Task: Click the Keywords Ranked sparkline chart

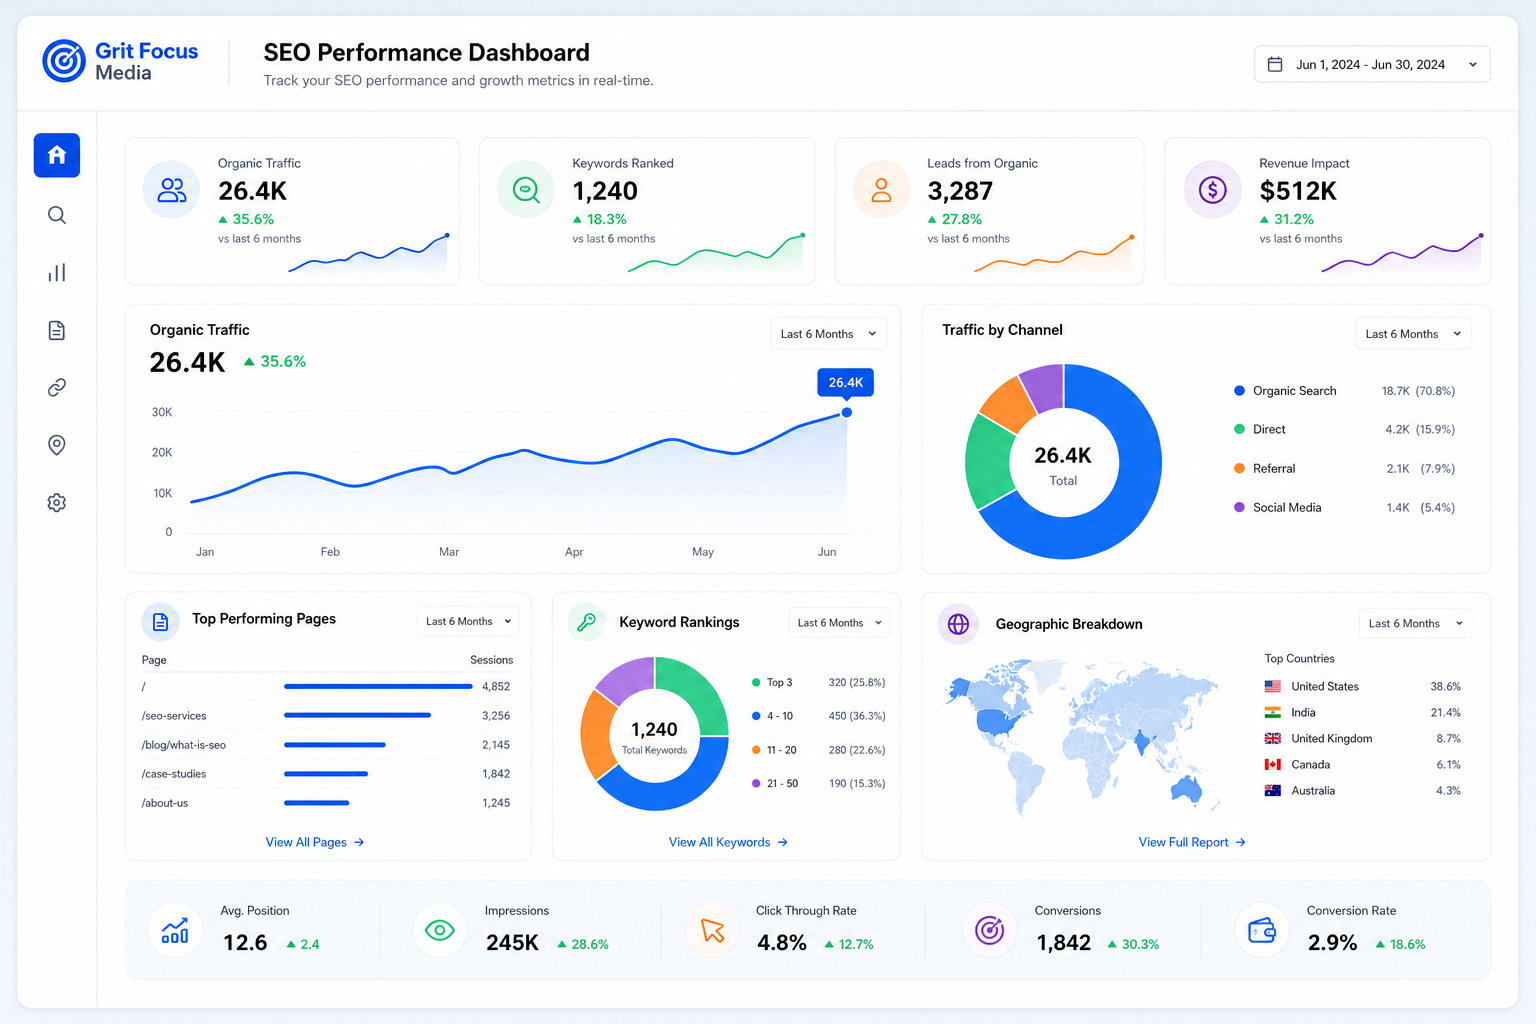Action: coord(716,253)
